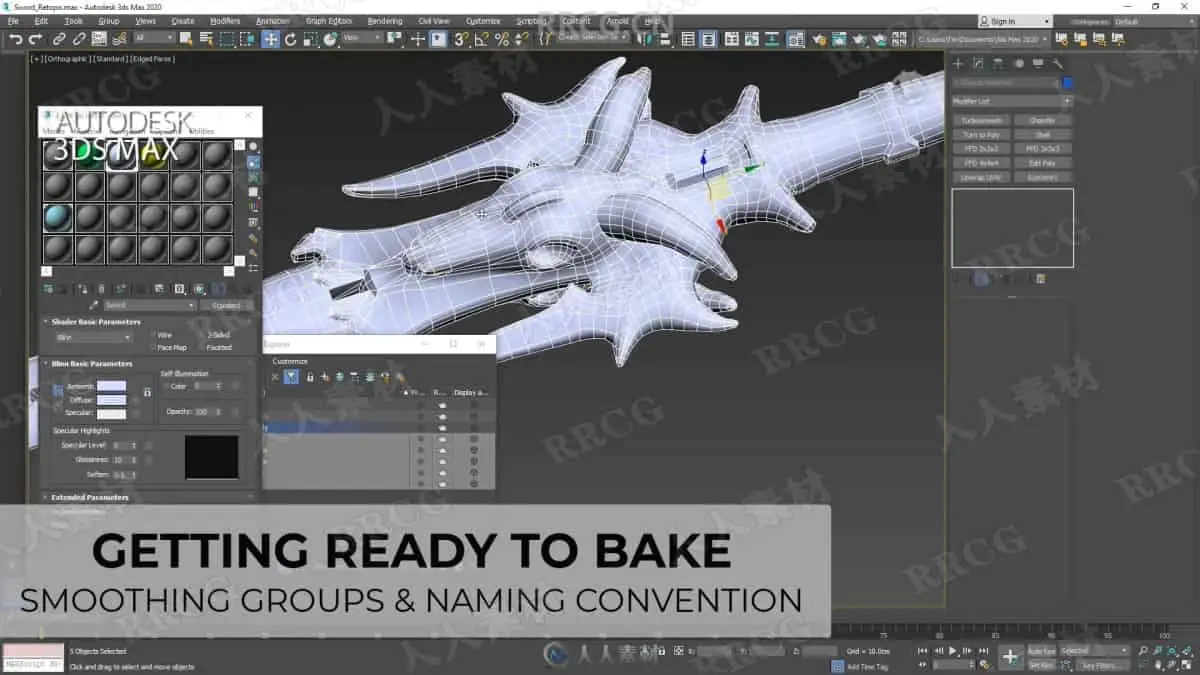Open the Customize menu in Scene Explorer

(290, 361)
